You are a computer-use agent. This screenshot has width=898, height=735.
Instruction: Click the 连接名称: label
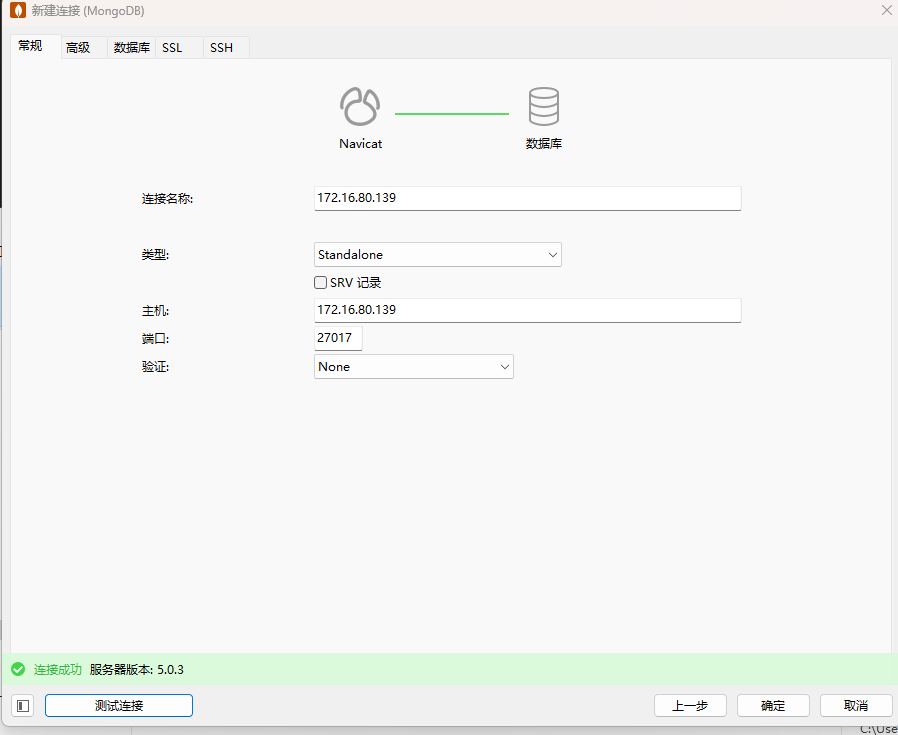tap(167, 199)
